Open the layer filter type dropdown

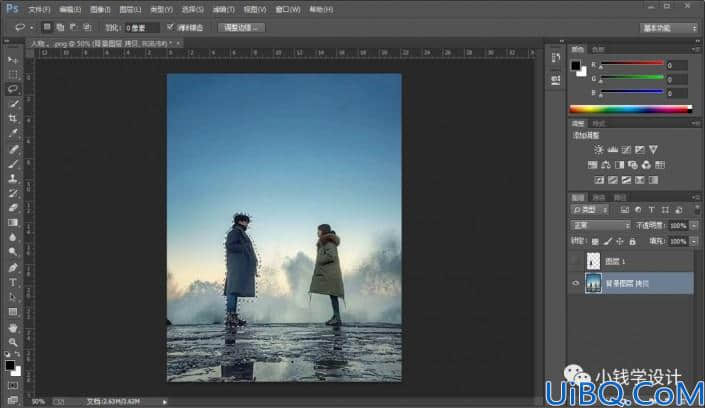590,210
